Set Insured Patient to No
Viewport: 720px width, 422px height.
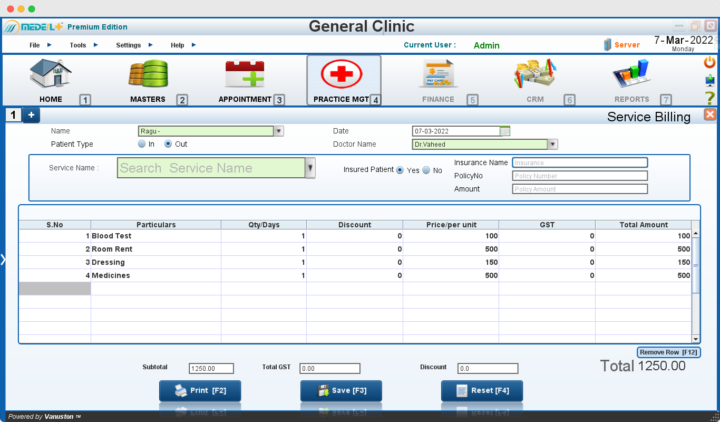coord(426,171)
